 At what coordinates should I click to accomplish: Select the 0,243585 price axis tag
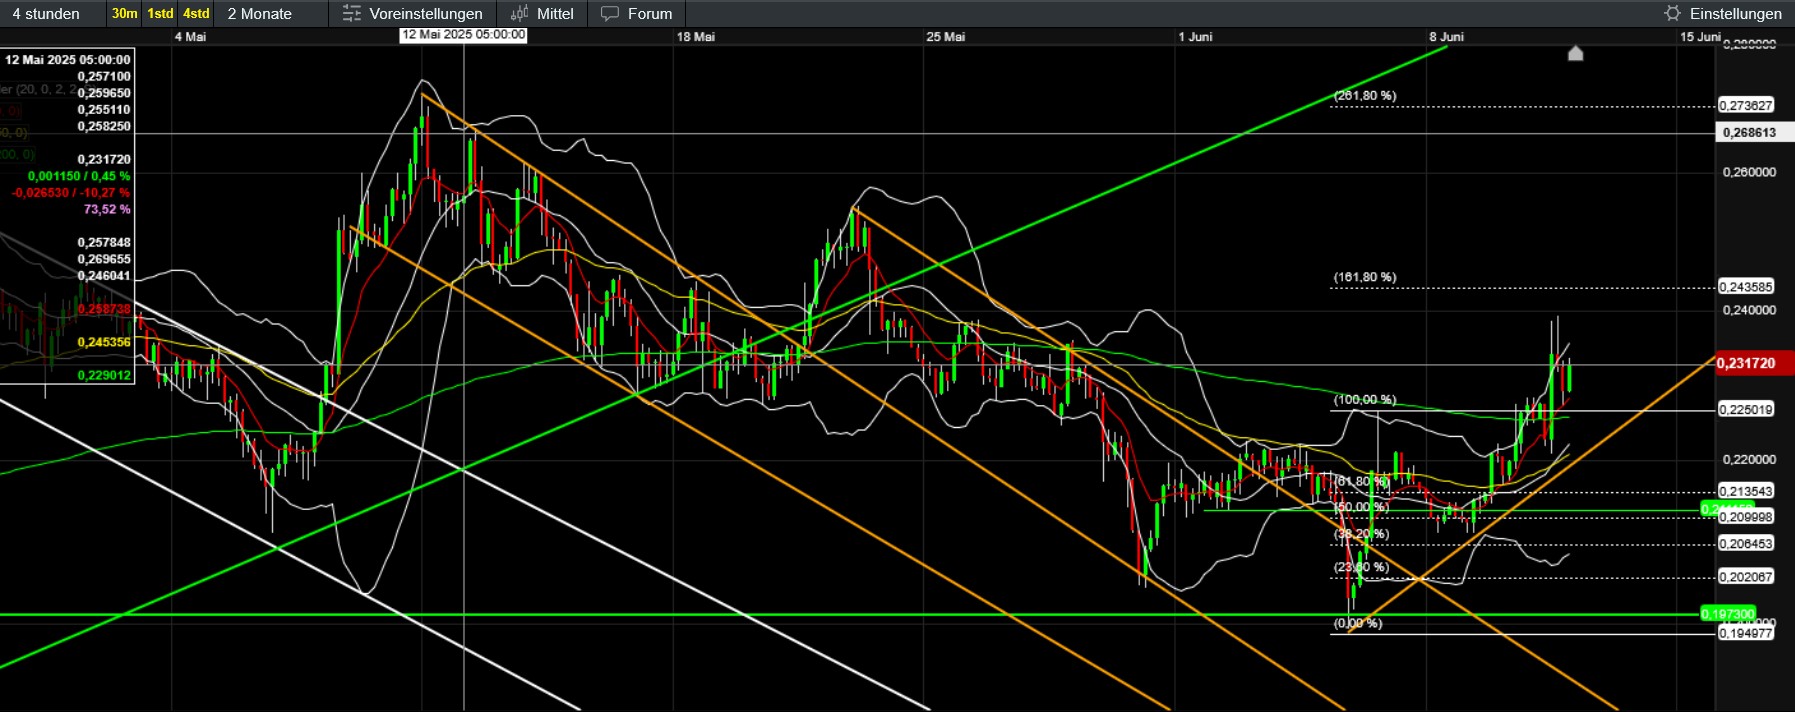click(x=1745, y=287)
